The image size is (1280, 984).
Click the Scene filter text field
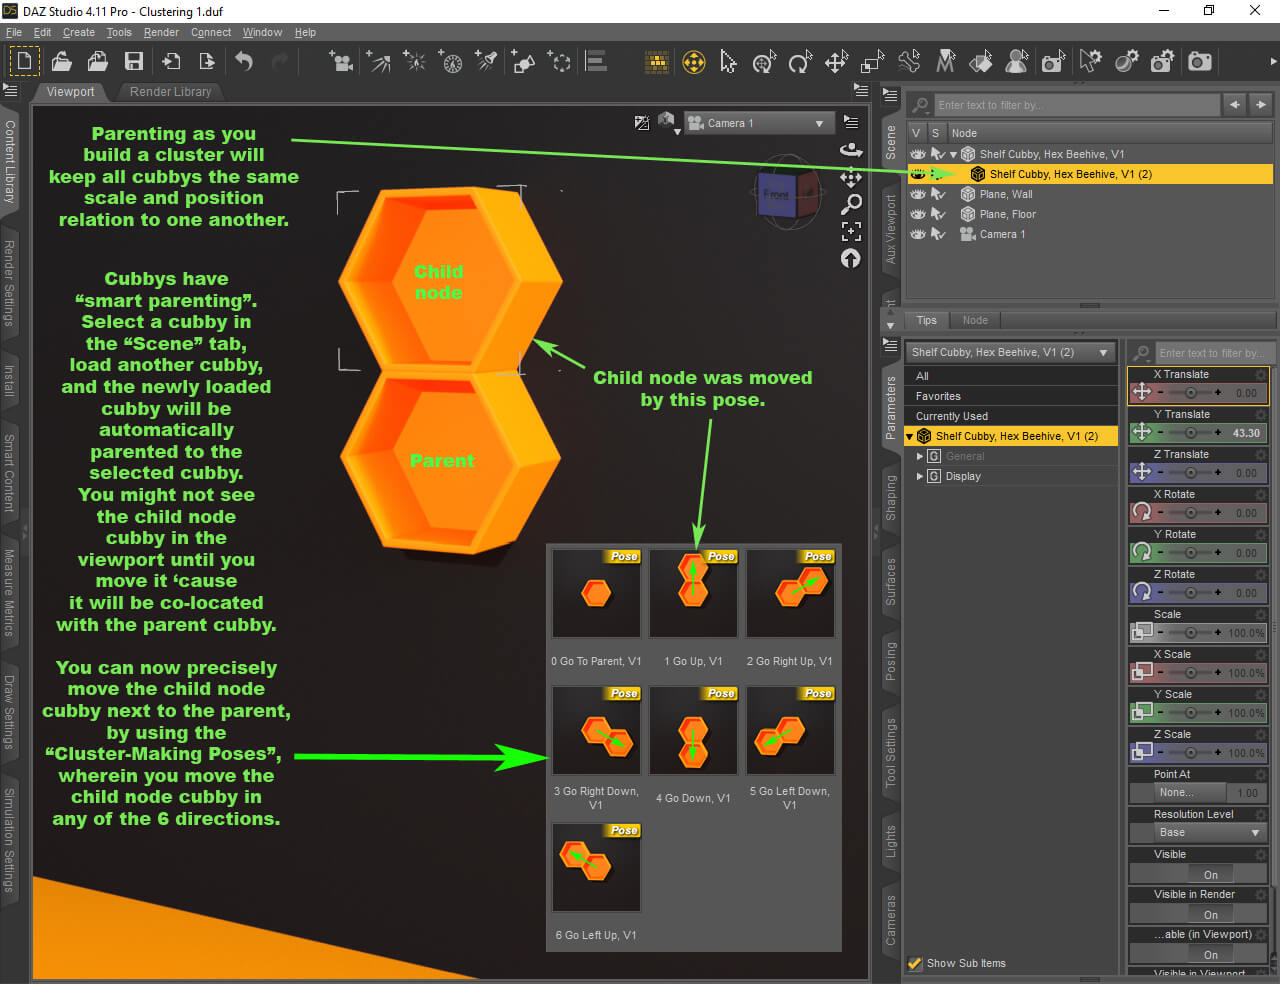1077,105
